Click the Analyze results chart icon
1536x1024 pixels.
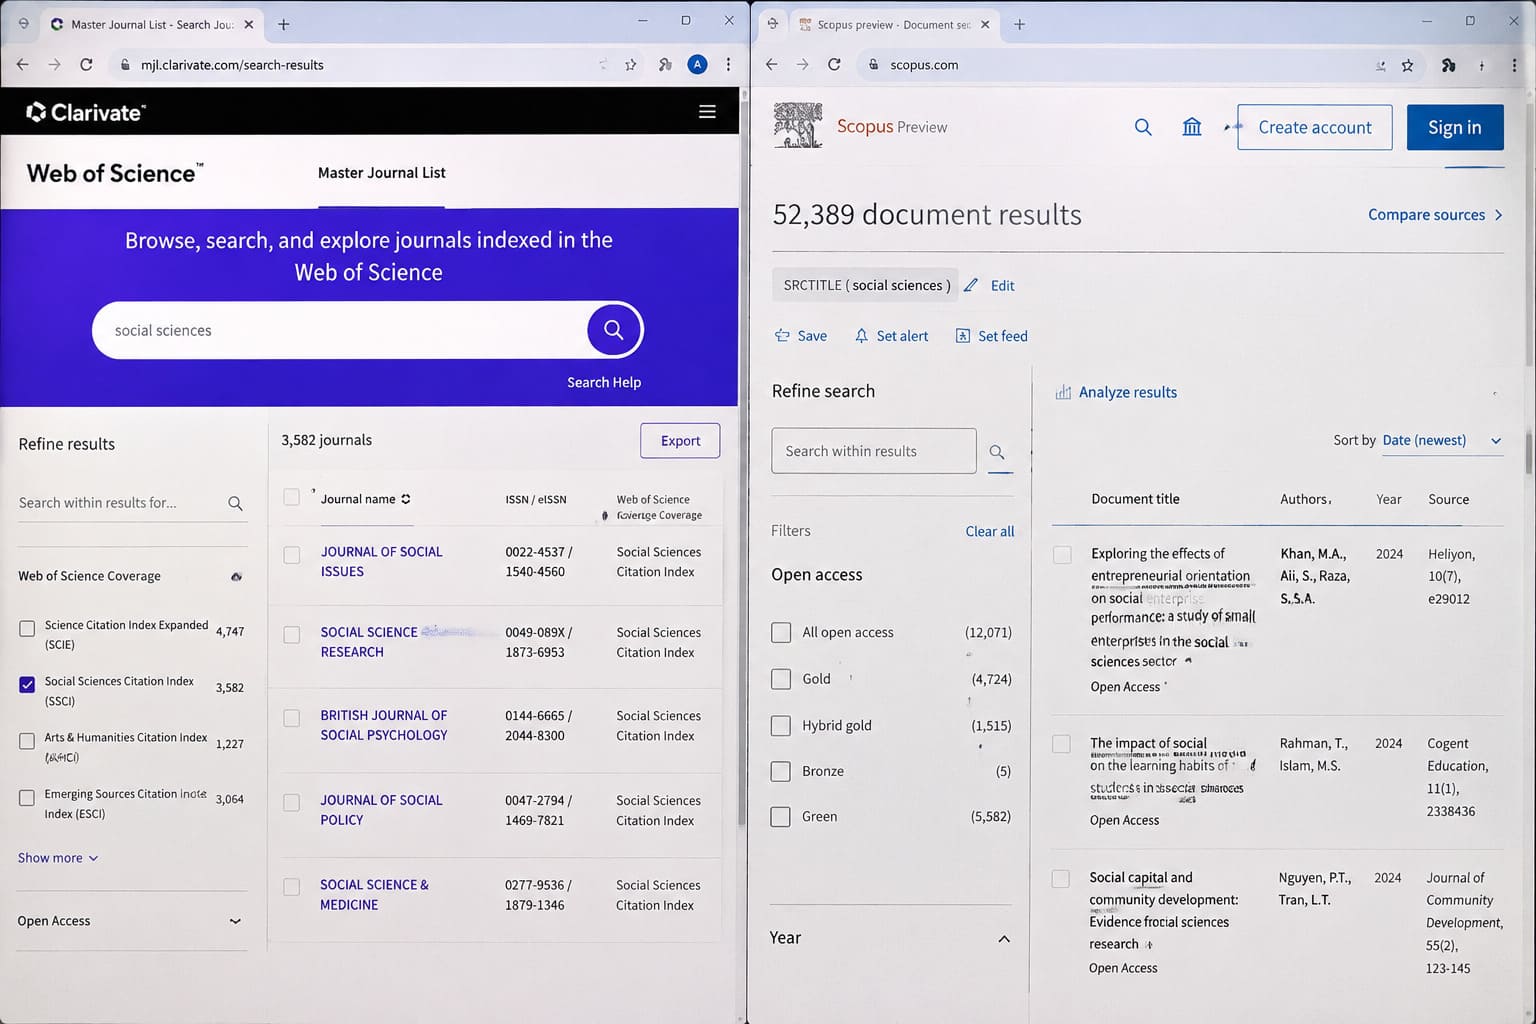pos(1063,392)
